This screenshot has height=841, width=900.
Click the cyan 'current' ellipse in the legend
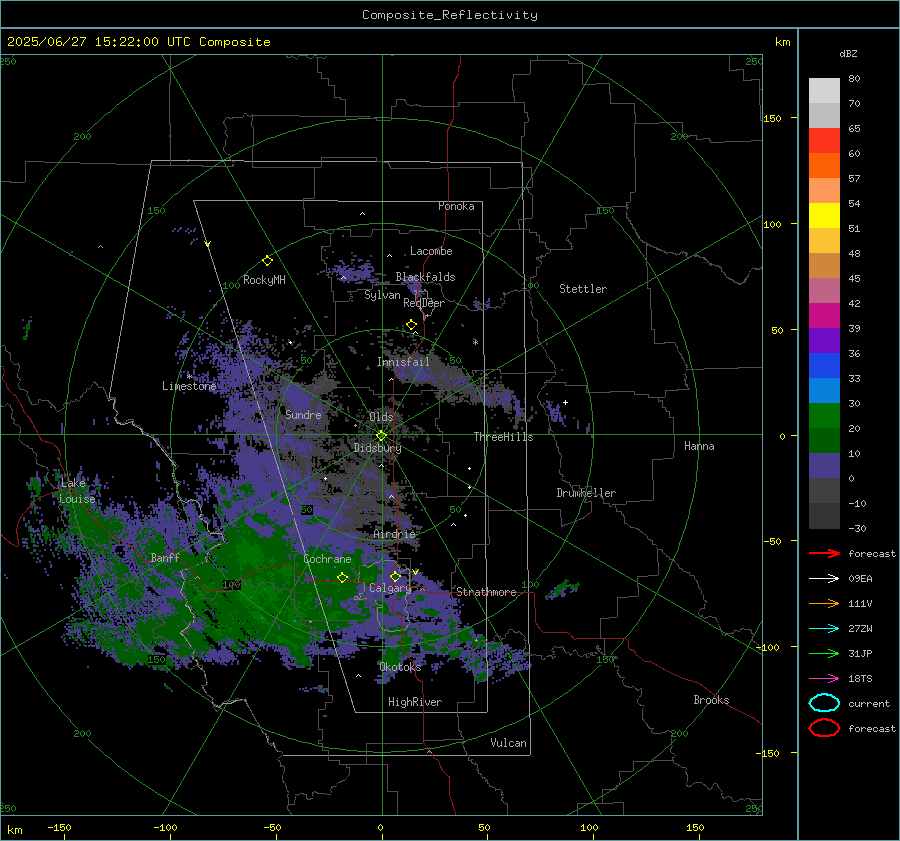coord(824,703)
